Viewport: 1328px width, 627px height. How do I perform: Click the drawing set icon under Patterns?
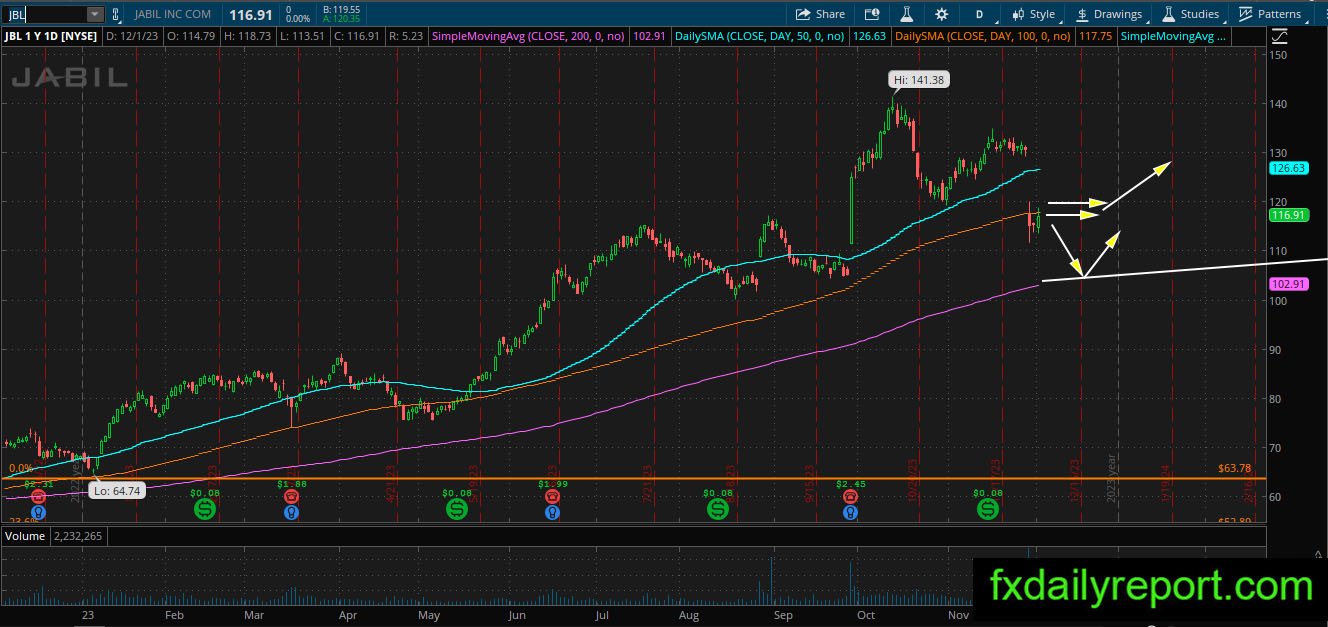click(x=1281, y=37)
